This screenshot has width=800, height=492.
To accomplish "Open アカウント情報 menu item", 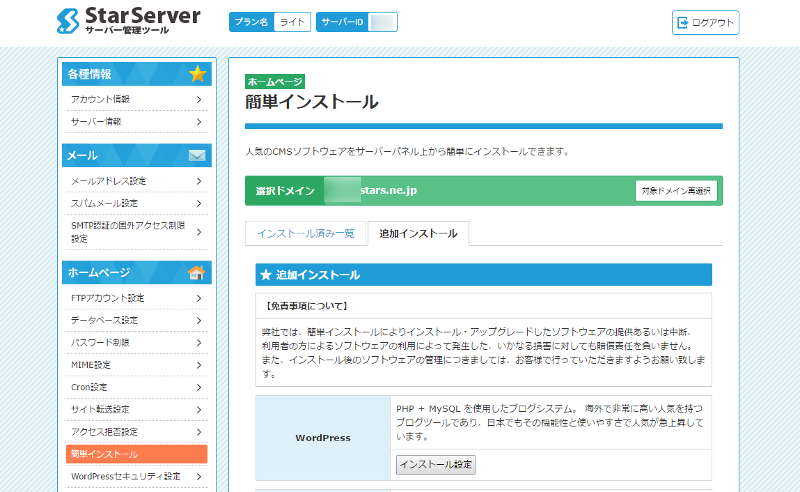I will point(136,100).
